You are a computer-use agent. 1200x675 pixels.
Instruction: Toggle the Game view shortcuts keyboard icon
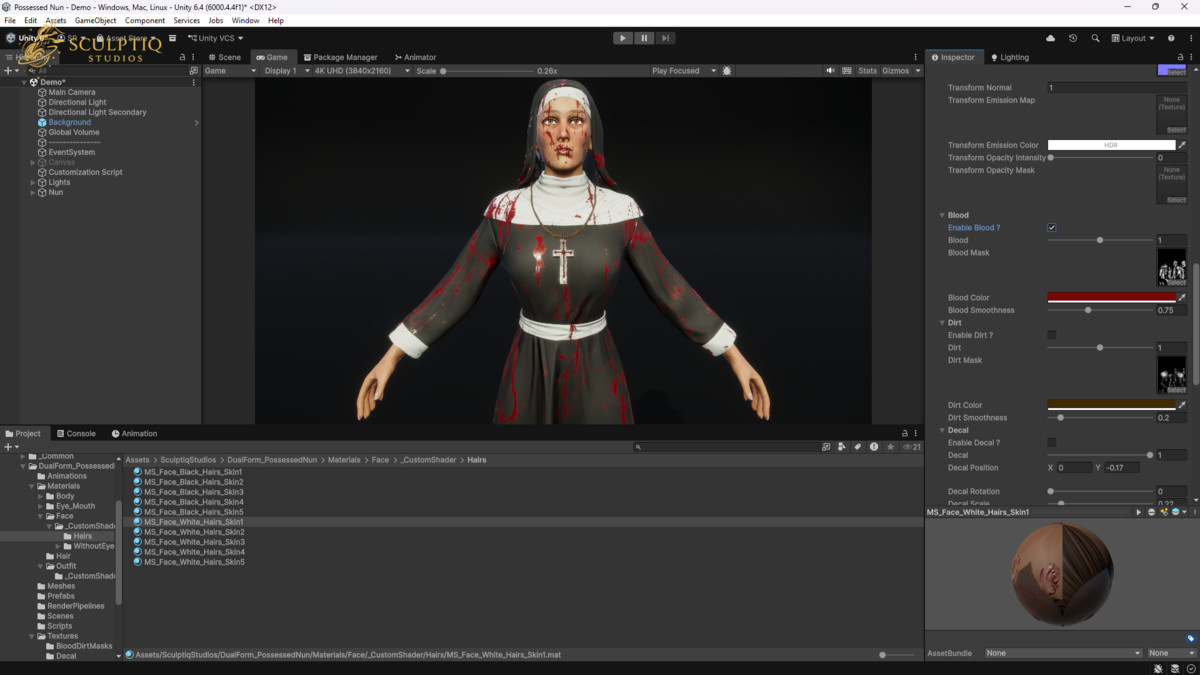coord(847,71)
